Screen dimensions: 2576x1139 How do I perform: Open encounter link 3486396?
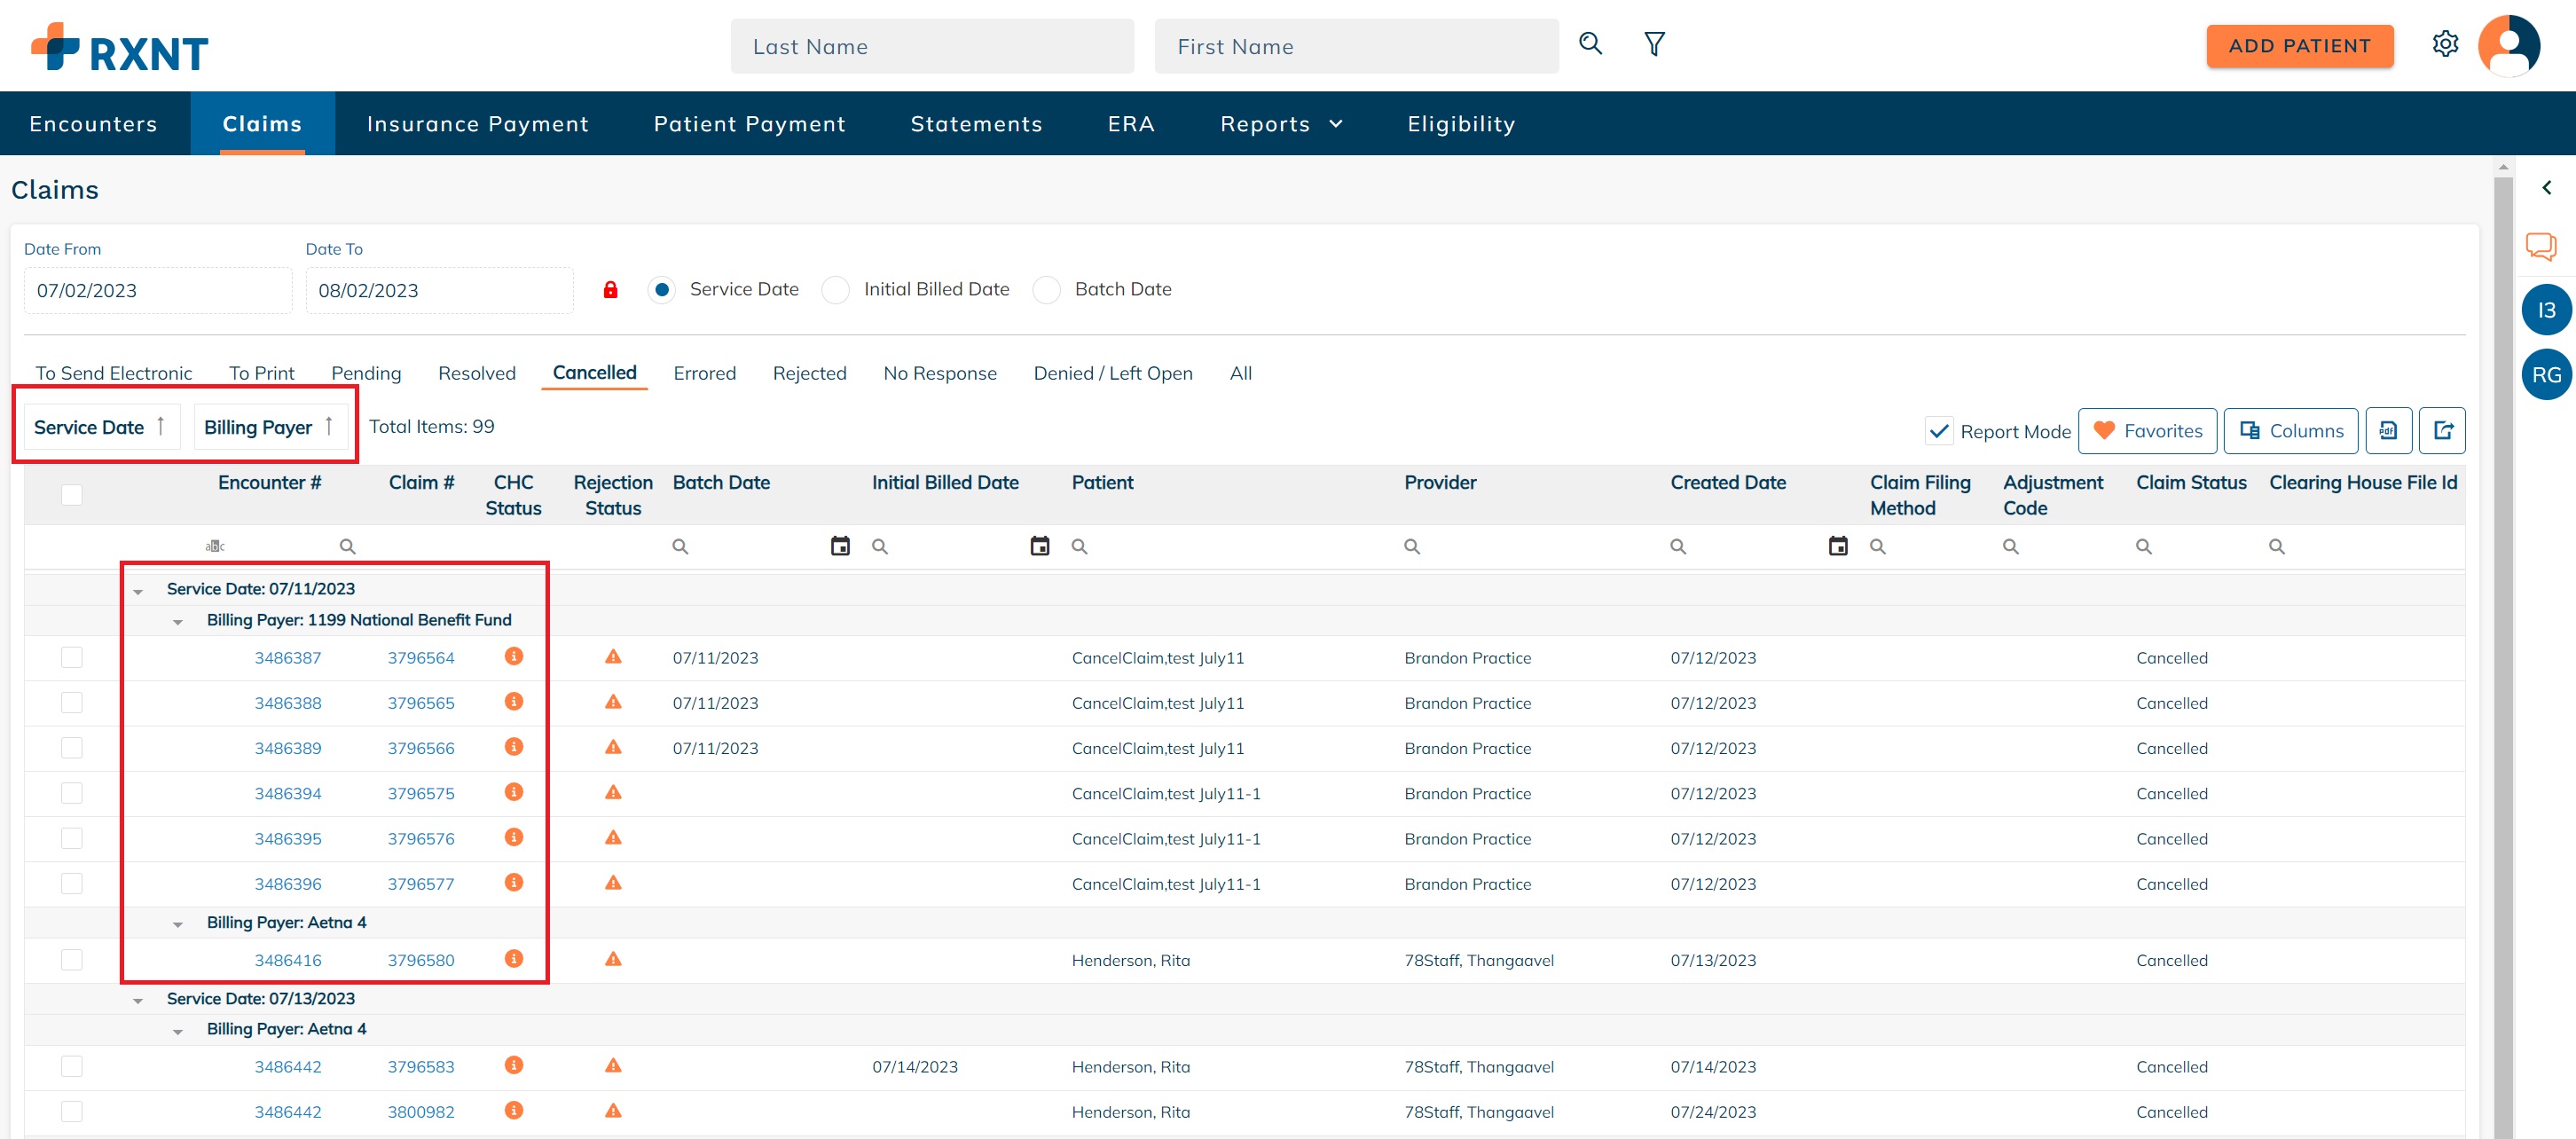pyautogui.click(x=288, y=884)
